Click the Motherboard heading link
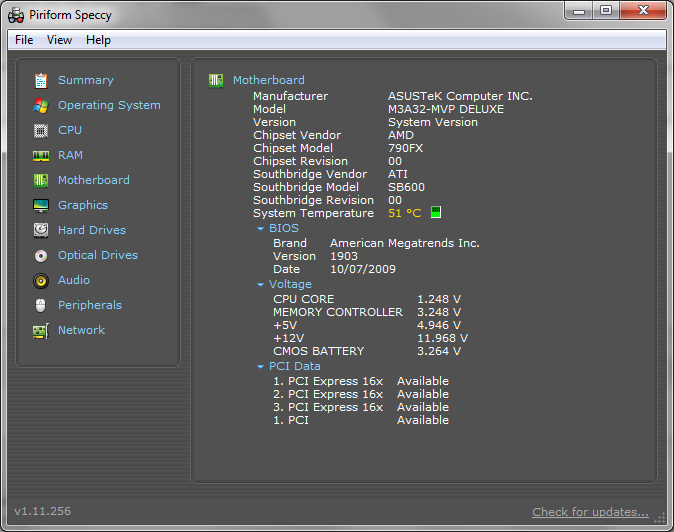The height and width of the screenshot is (532, 674). (x=268, y=80)
